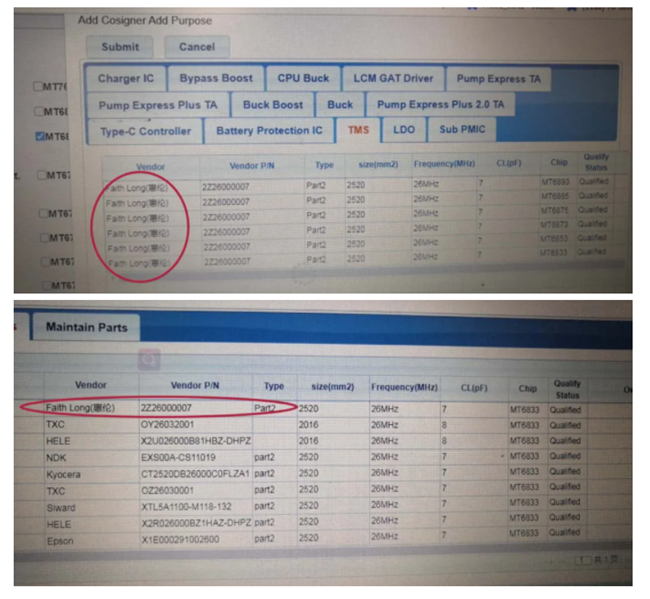Click Frequency(MHz) header in upper table
650x599 pixels.
click(x=444, y=164)
